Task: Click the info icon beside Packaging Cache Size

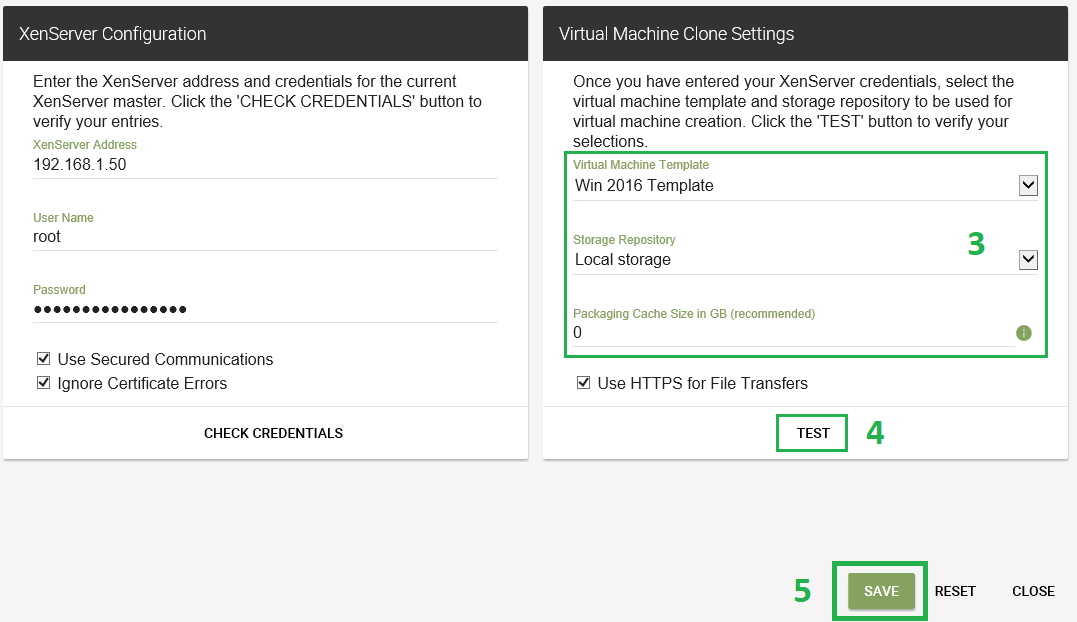Action: (x=1023, y=333)
